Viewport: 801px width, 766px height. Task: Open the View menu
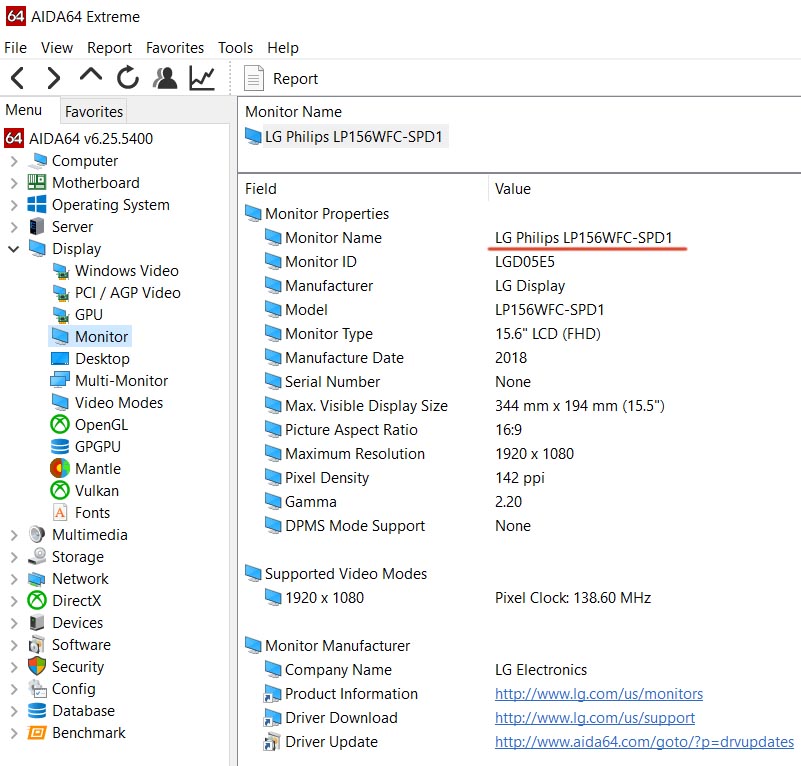(57, 48)
